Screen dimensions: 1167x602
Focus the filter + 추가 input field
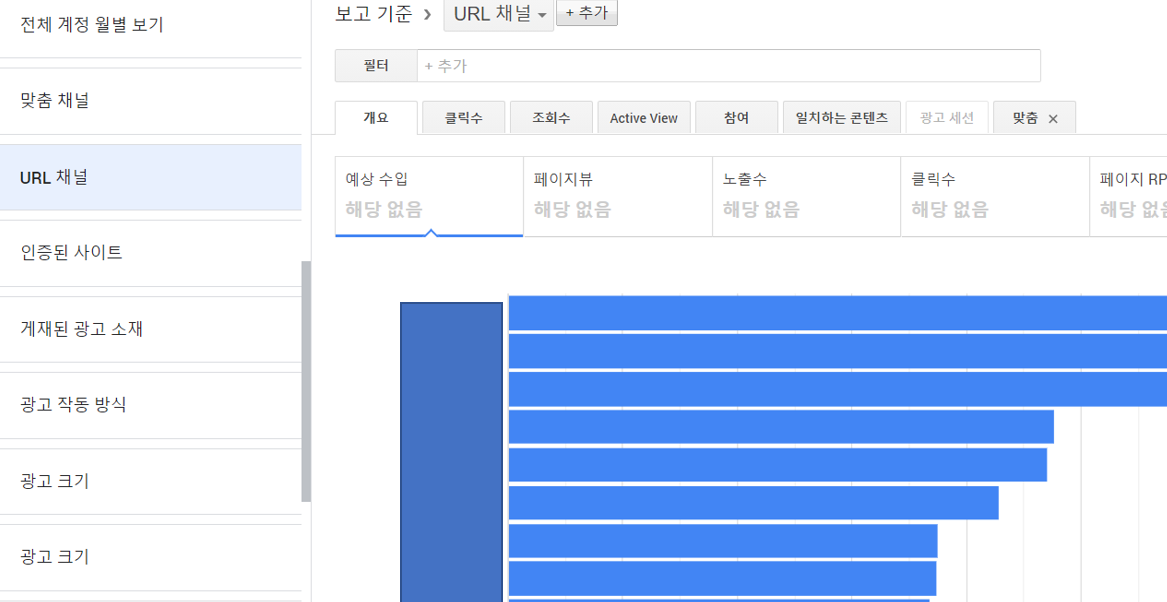pos(729,65)
